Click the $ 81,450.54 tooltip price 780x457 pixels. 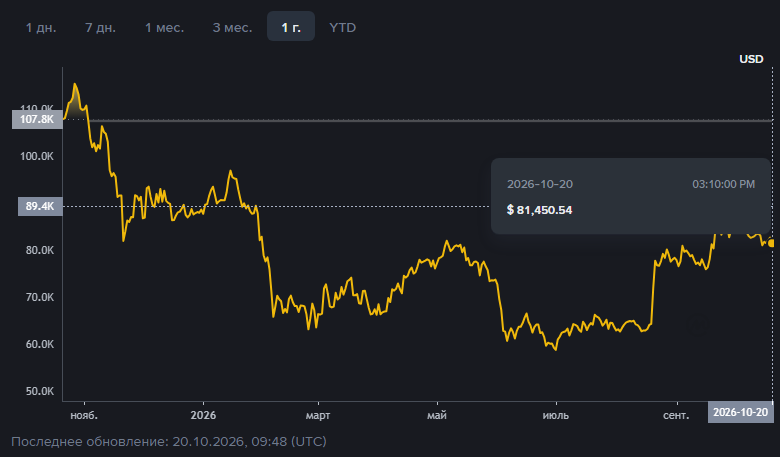click(540, 210)
